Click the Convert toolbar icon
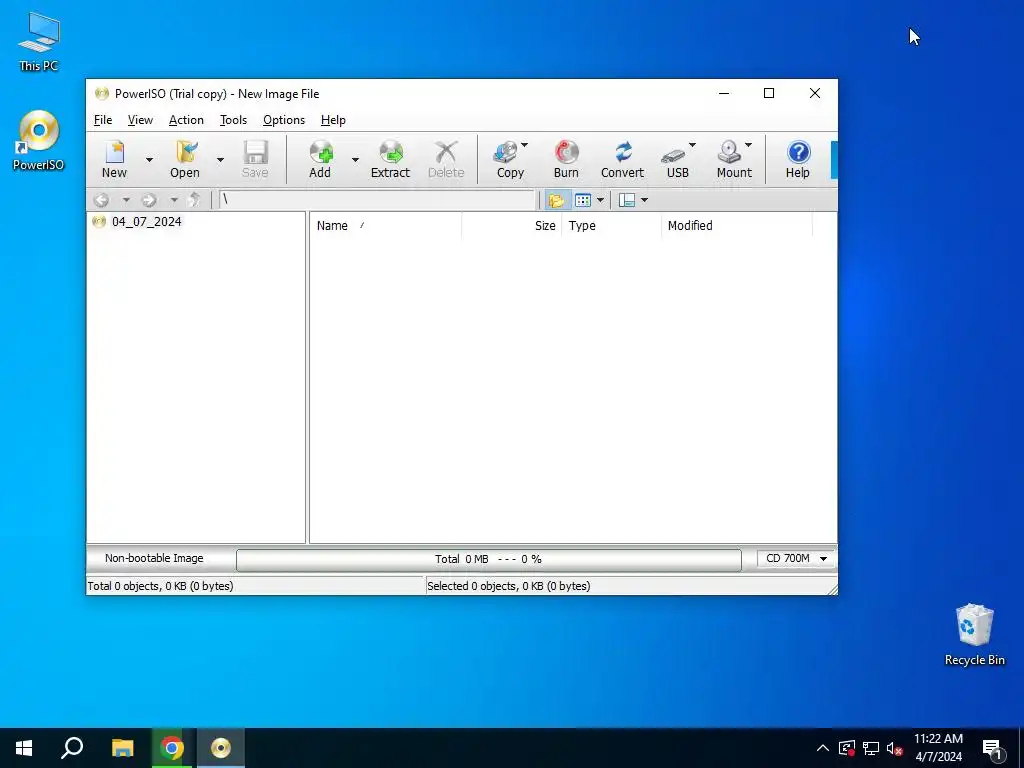 point(622,159)
